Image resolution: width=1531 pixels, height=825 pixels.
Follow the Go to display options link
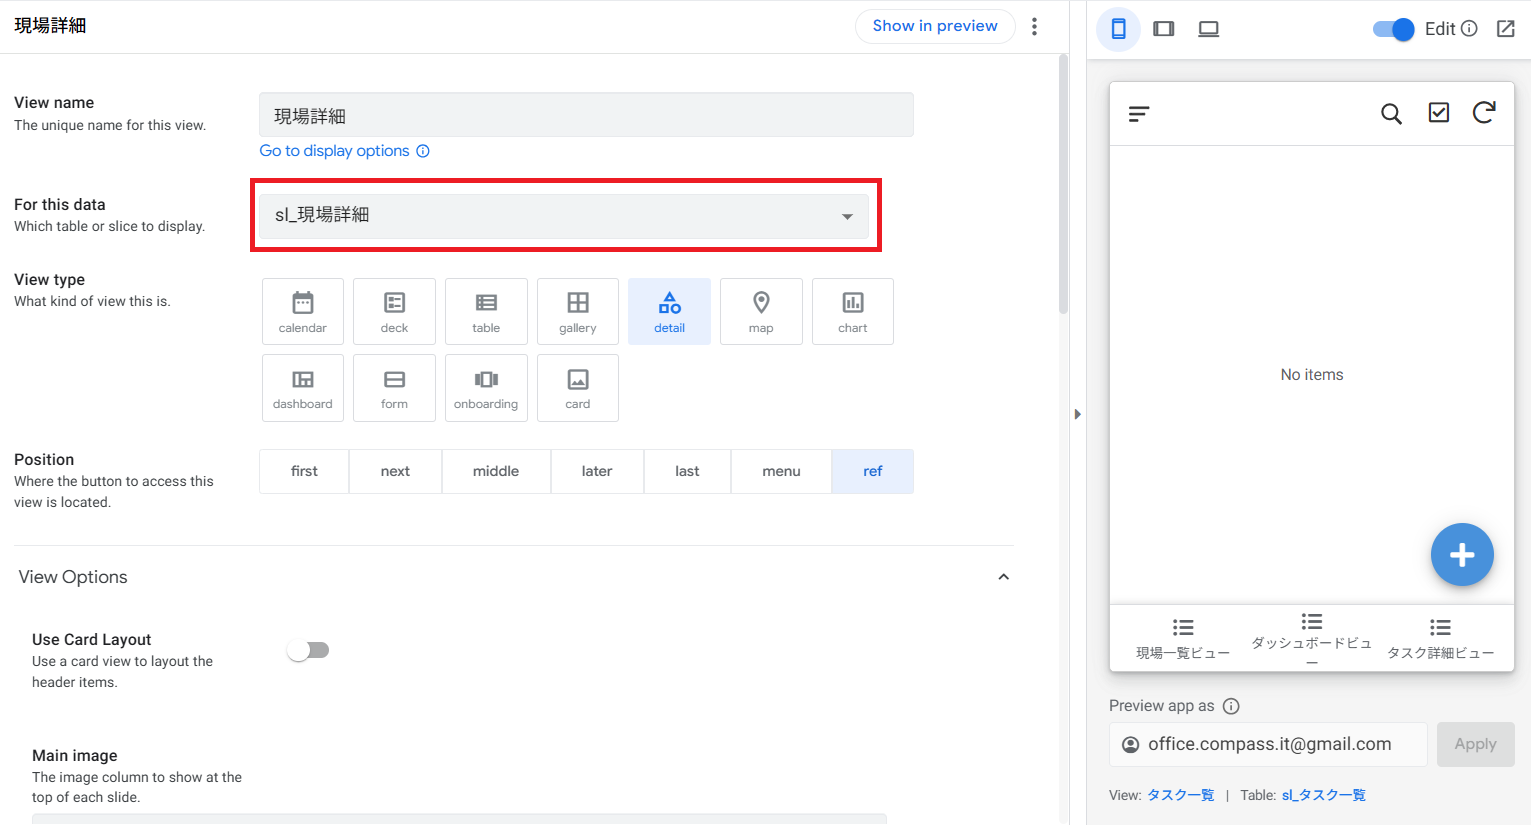(x=334, y=151)
